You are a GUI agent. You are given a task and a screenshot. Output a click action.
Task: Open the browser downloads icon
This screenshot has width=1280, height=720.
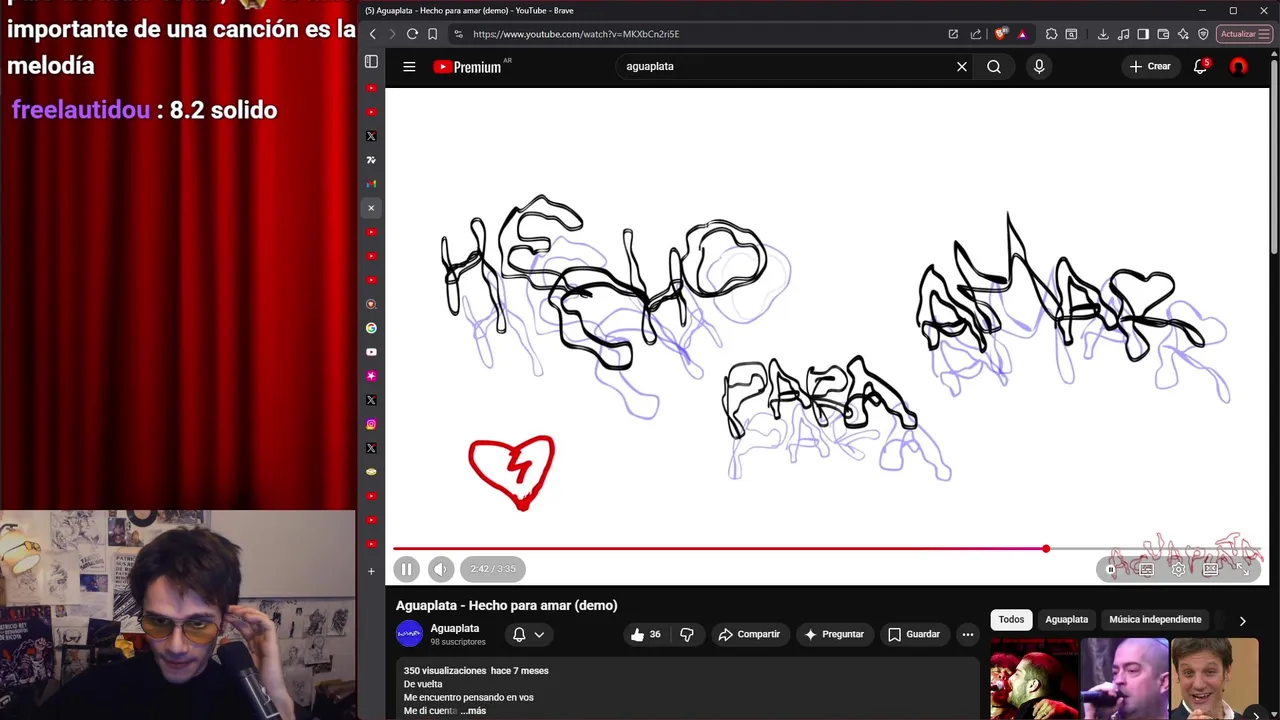pos(1103,34)
